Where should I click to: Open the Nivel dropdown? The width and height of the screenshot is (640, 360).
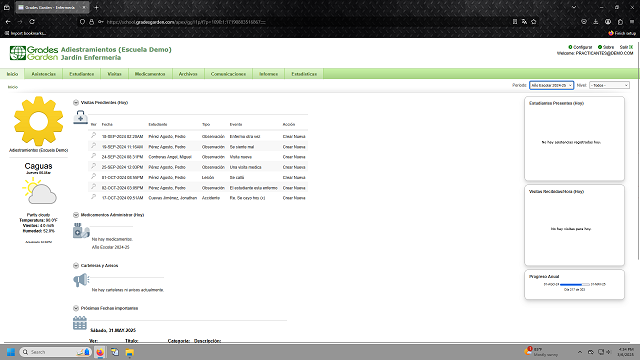(609, 85)
